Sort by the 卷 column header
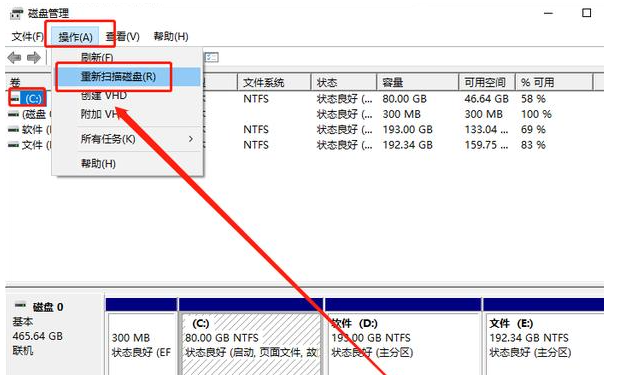This screenshot has width=638, height=375. click(28, 83)
